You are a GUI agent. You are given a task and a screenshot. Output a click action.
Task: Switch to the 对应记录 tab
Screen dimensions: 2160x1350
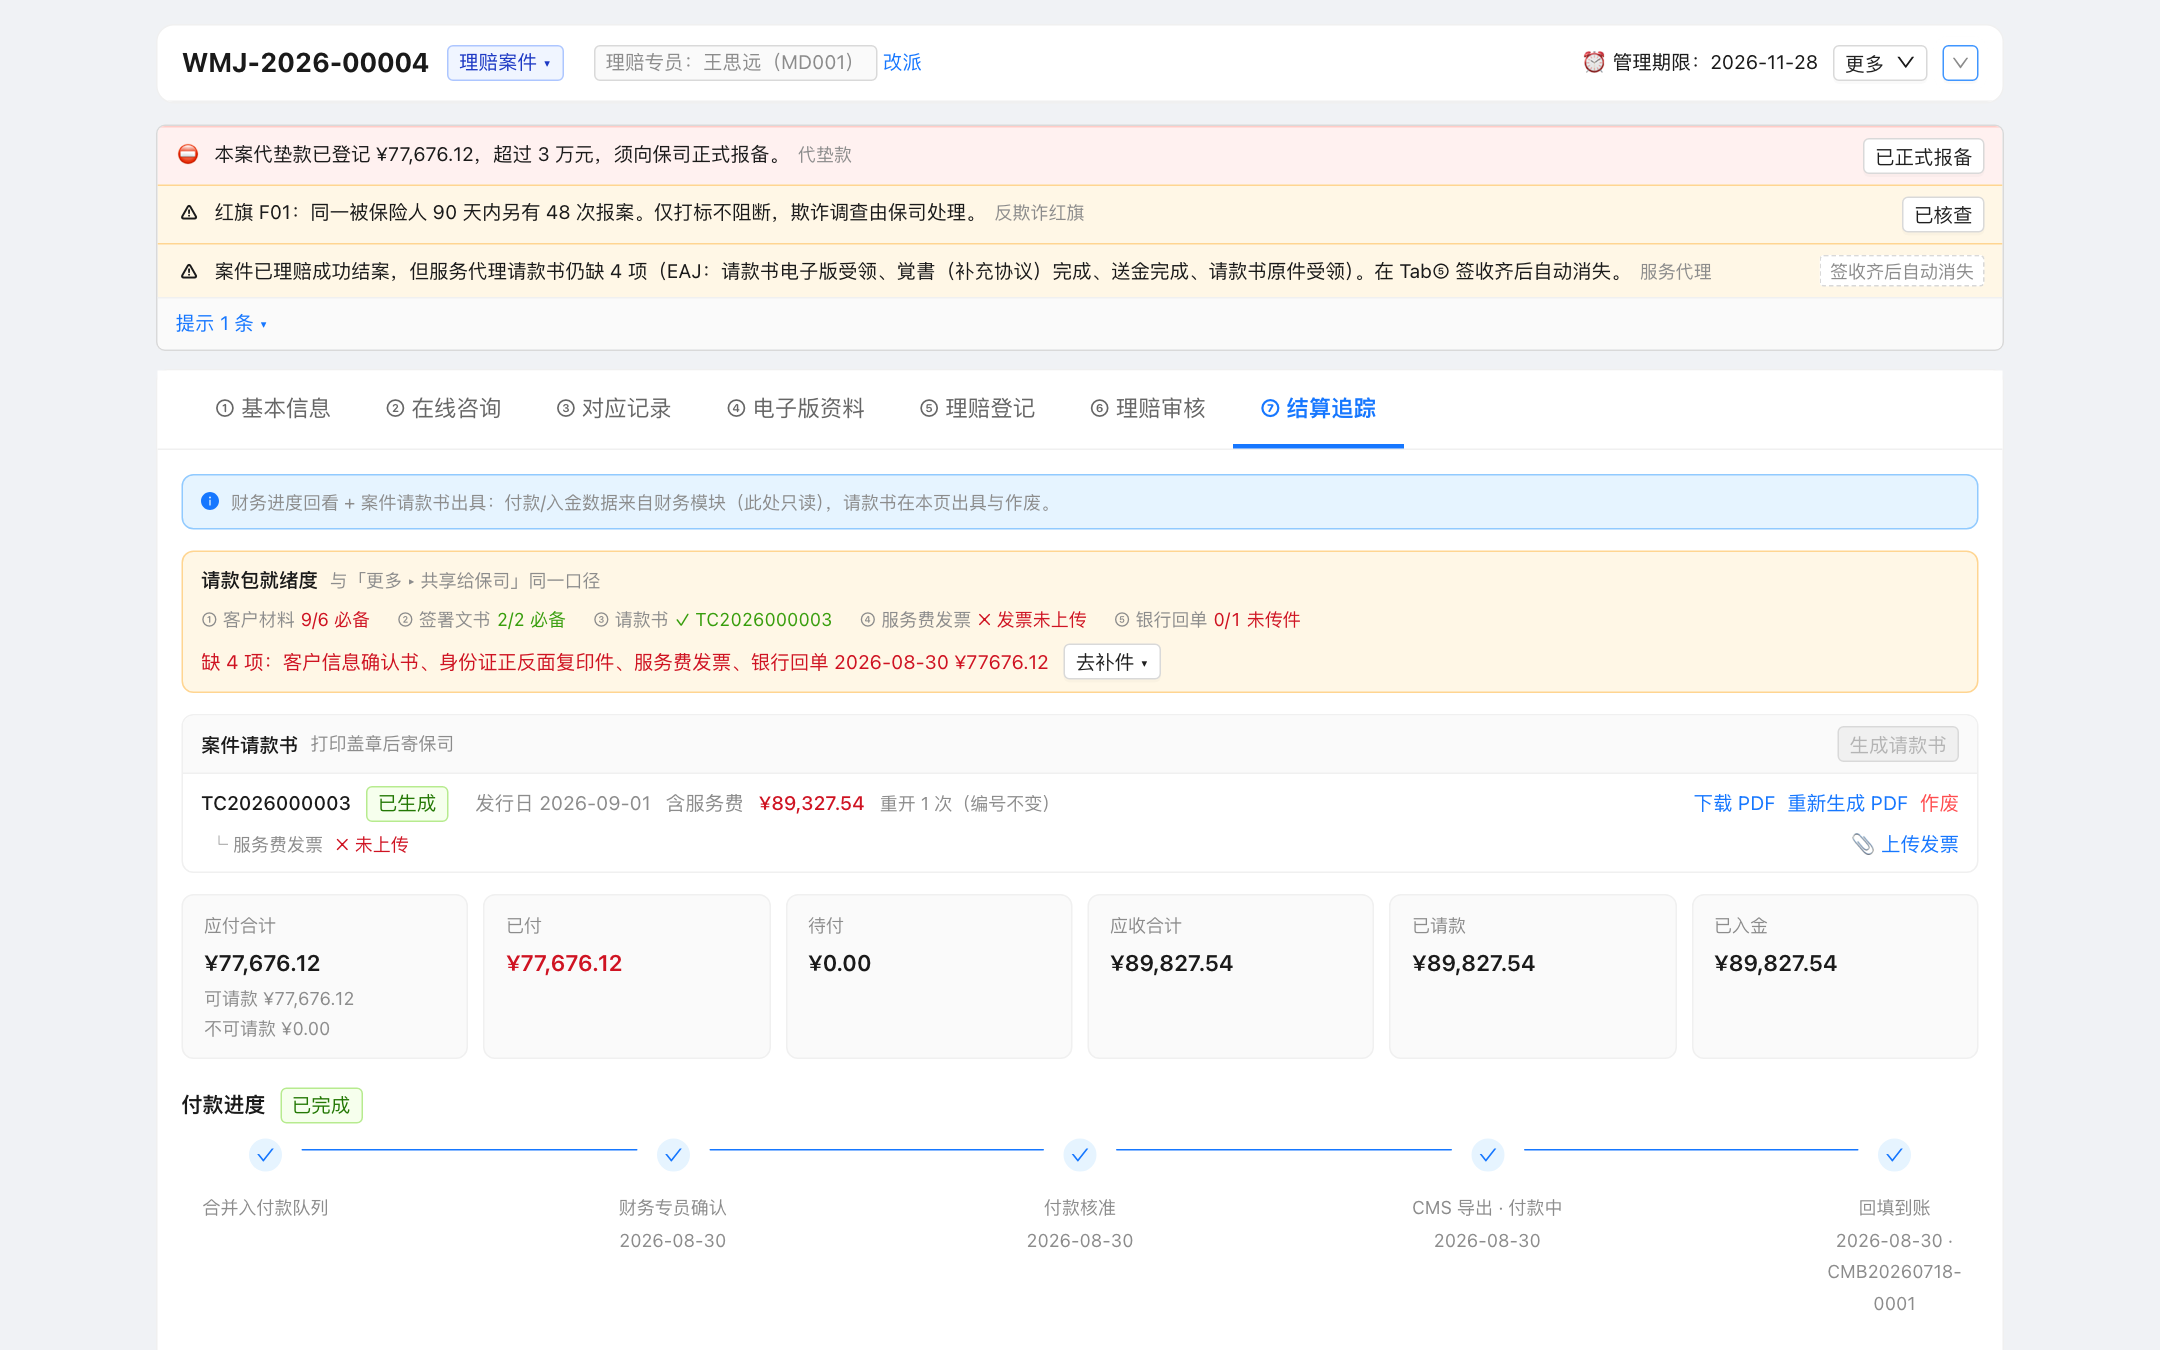pos(614,408)
